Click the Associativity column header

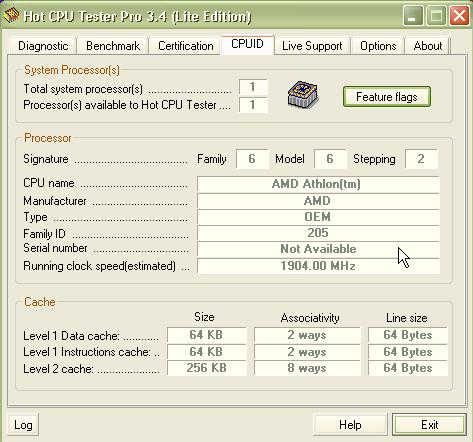[310, 318]
